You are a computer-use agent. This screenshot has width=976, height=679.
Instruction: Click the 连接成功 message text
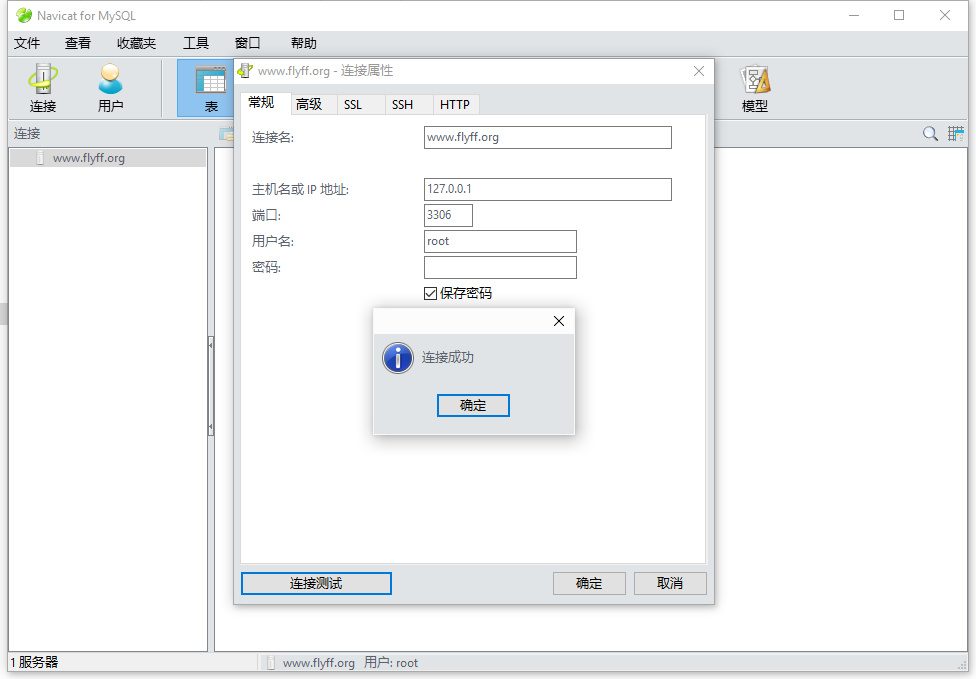coord(448,357)
